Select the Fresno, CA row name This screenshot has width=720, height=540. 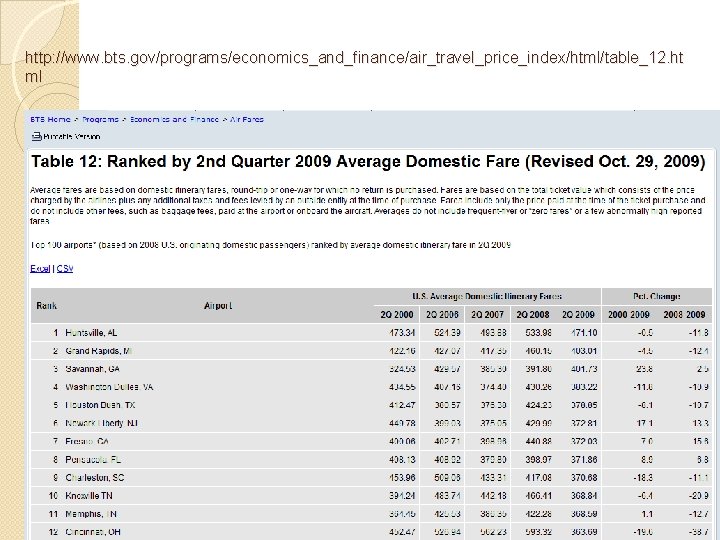coord(87,441)
